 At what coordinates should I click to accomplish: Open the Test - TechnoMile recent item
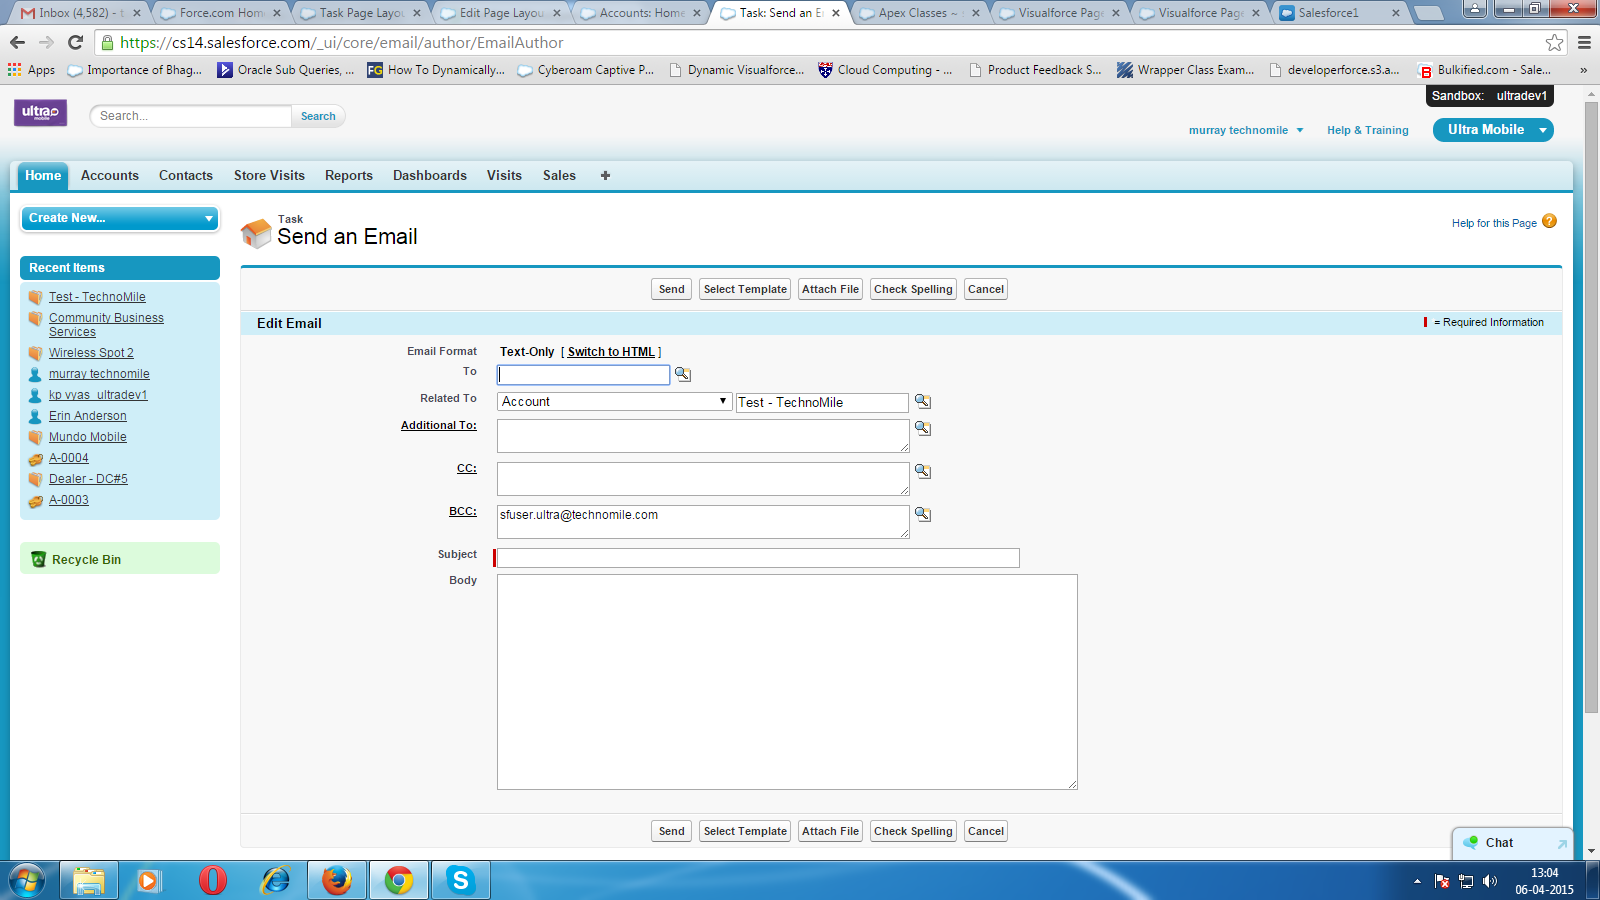(x=97, y=297)
